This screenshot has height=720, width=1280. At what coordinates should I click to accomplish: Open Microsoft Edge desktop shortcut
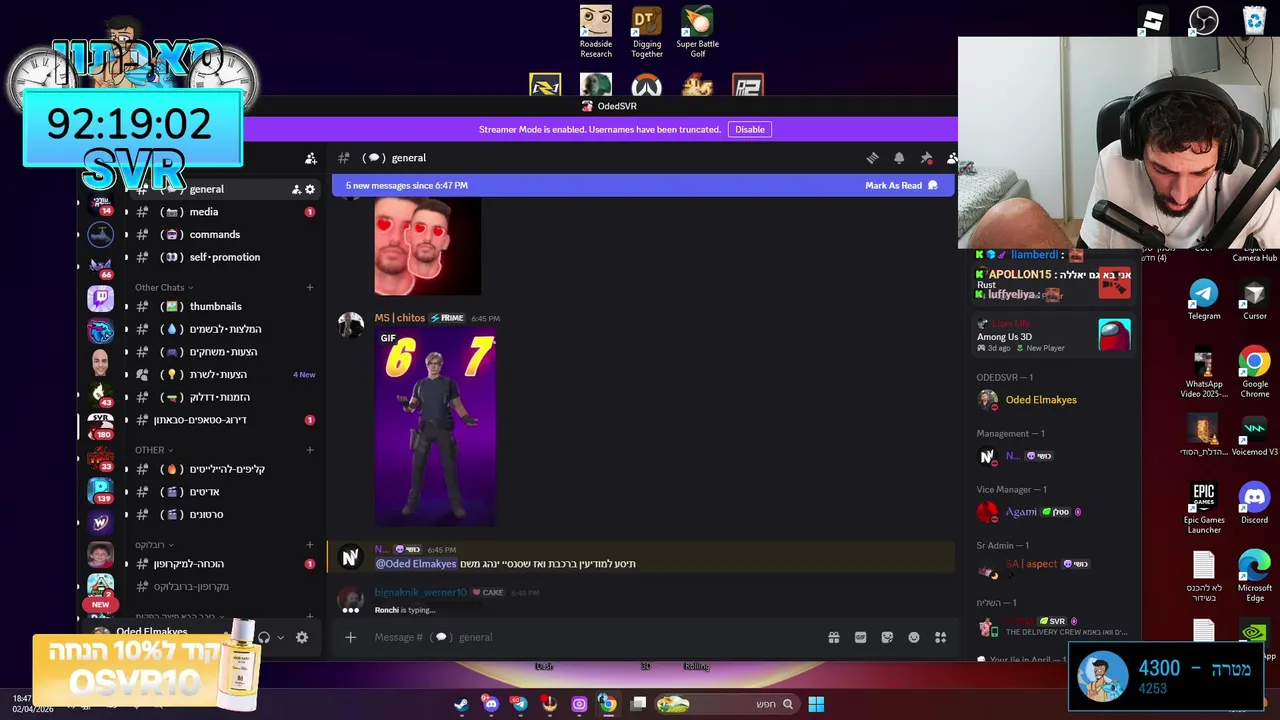(1254, 576)
